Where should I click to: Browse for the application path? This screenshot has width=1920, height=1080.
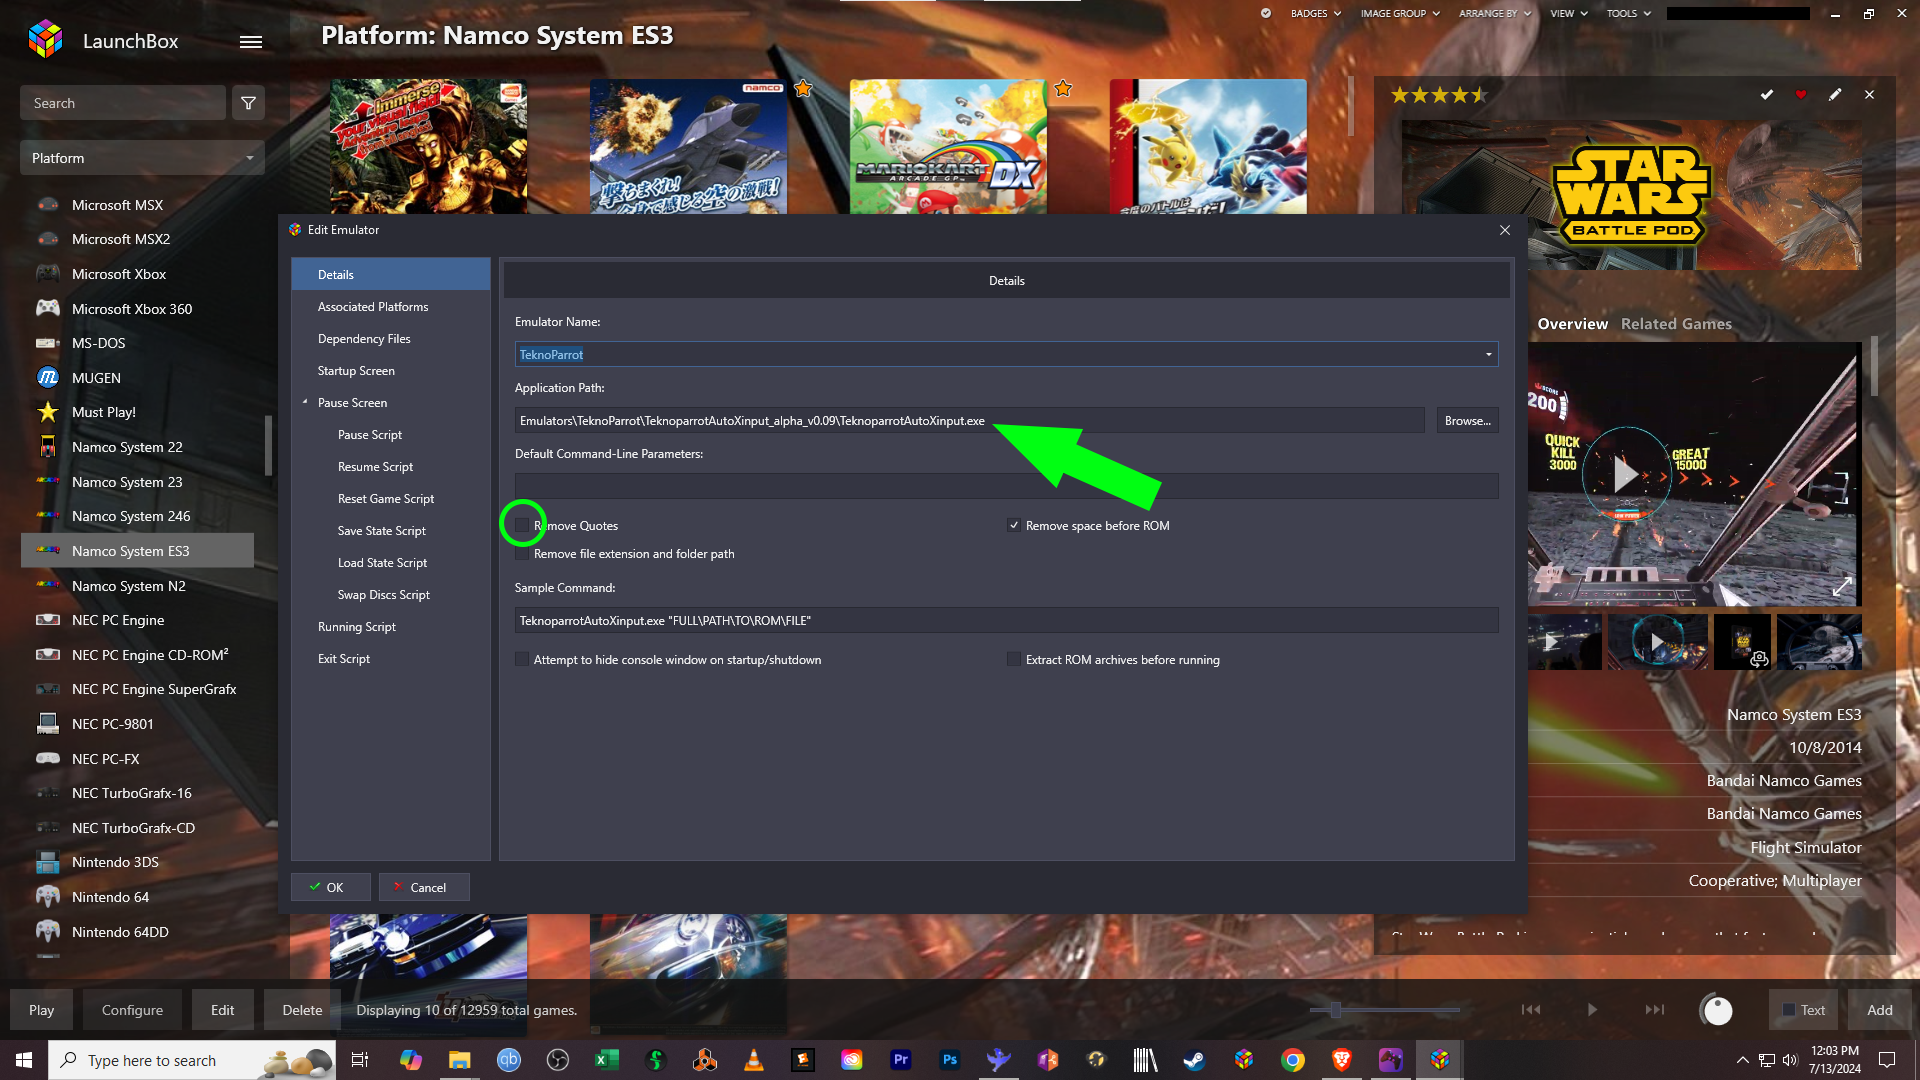[1467, 420]
